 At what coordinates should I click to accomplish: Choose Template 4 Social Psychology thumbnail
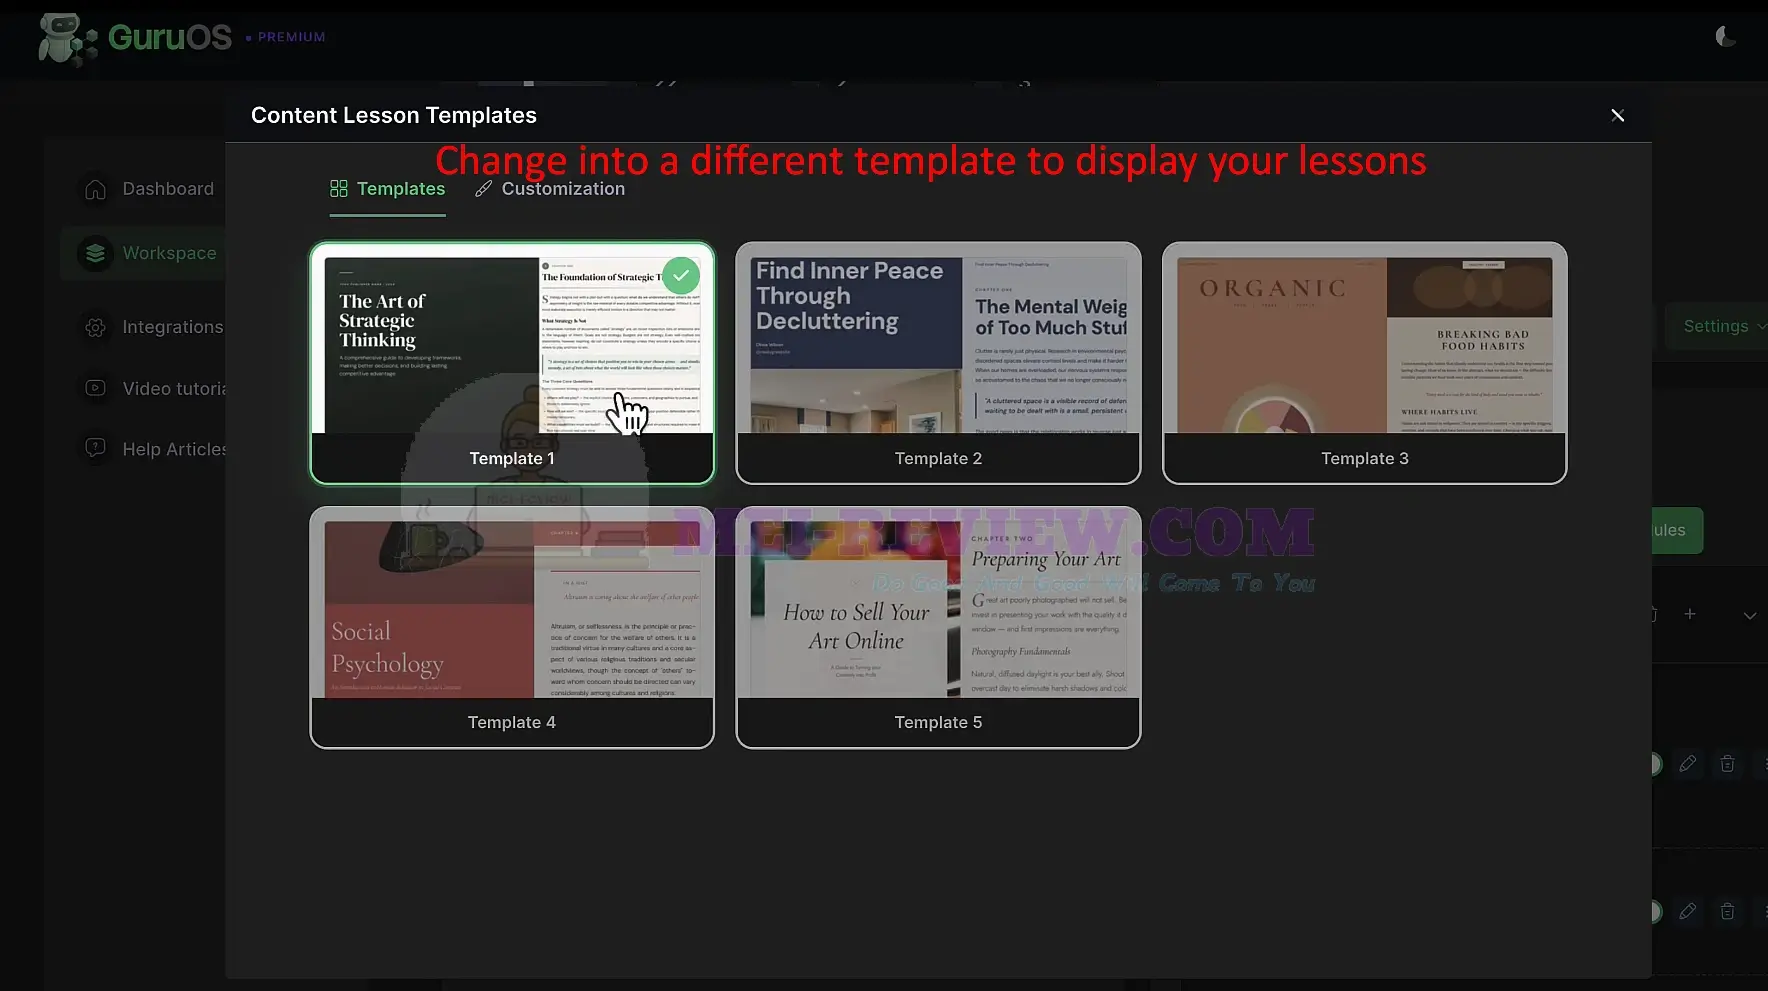tap(512, 609)
